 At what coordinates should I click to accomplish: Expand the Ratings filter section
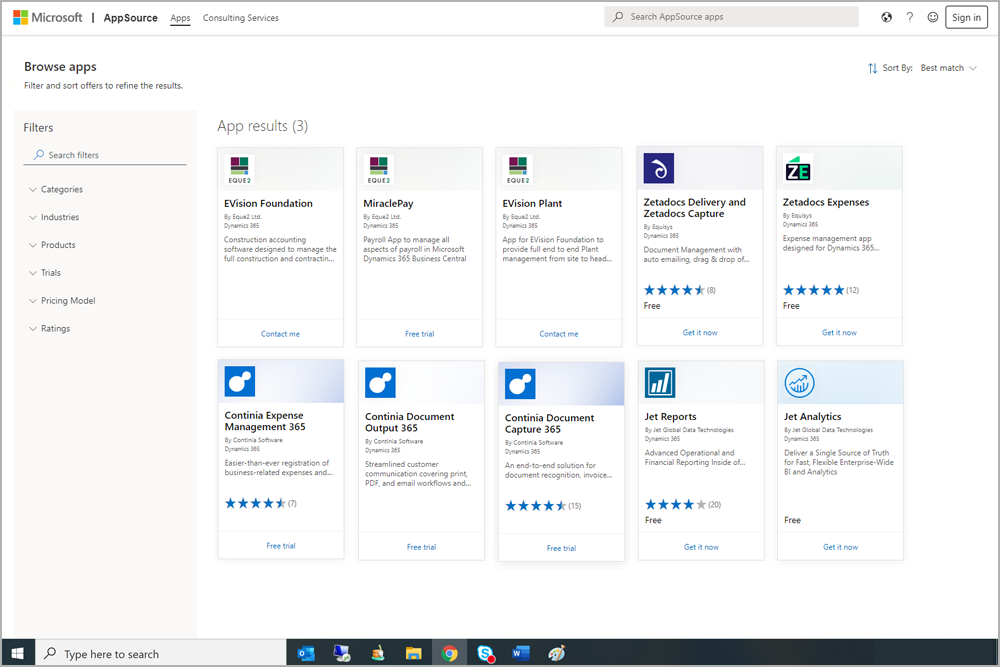[56, 328]
